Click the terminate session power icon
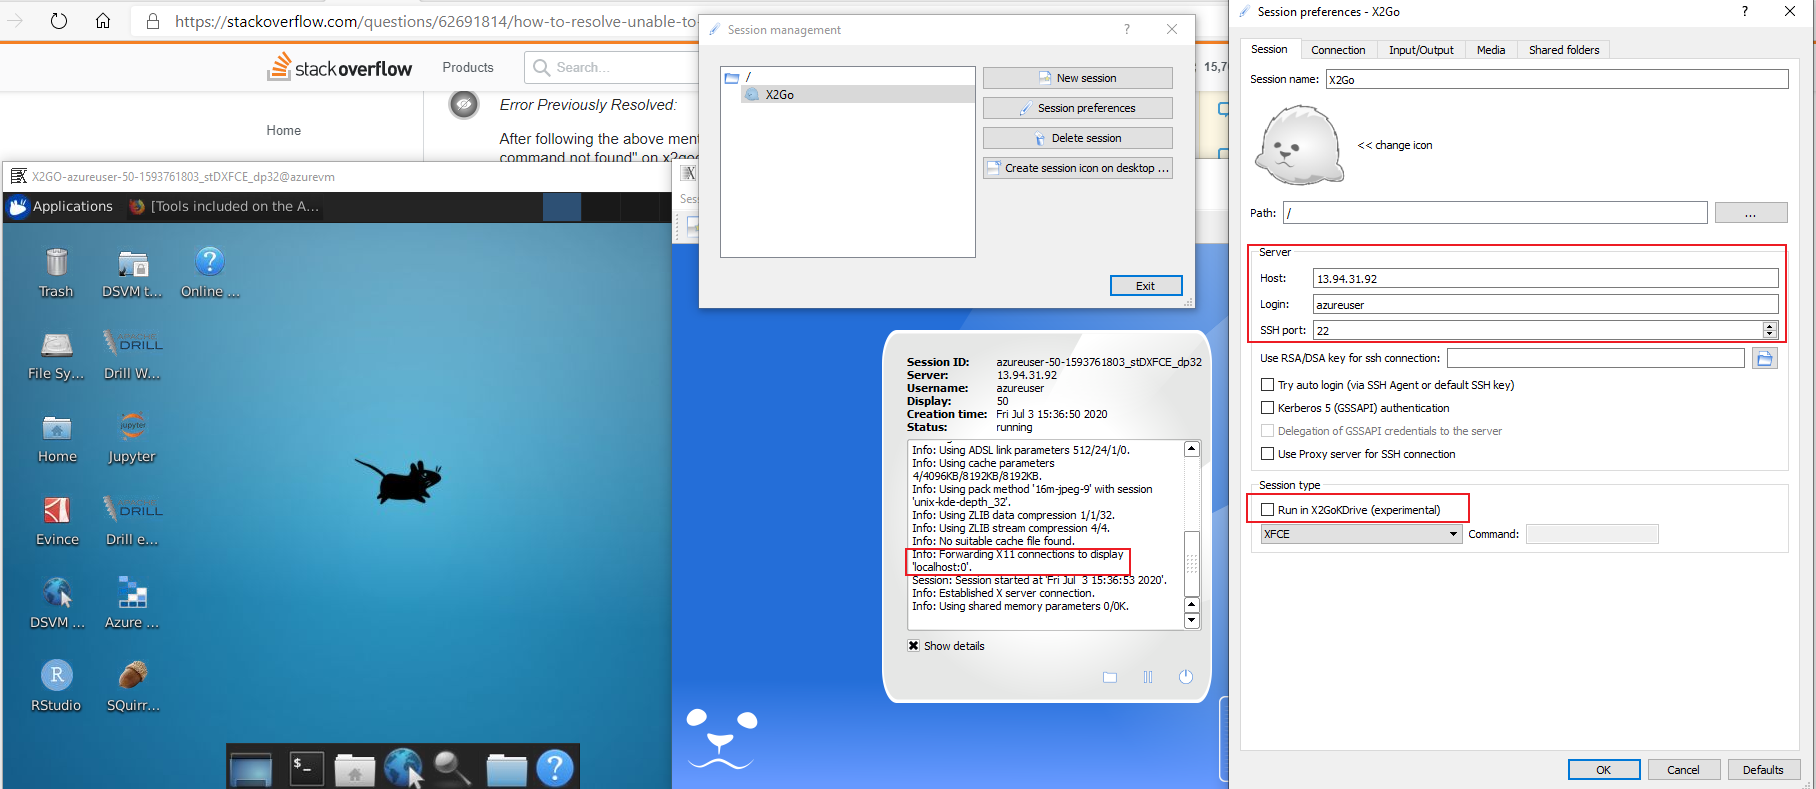The height and width of the screenshot is (789, 1816). [x=1186, y=677]
